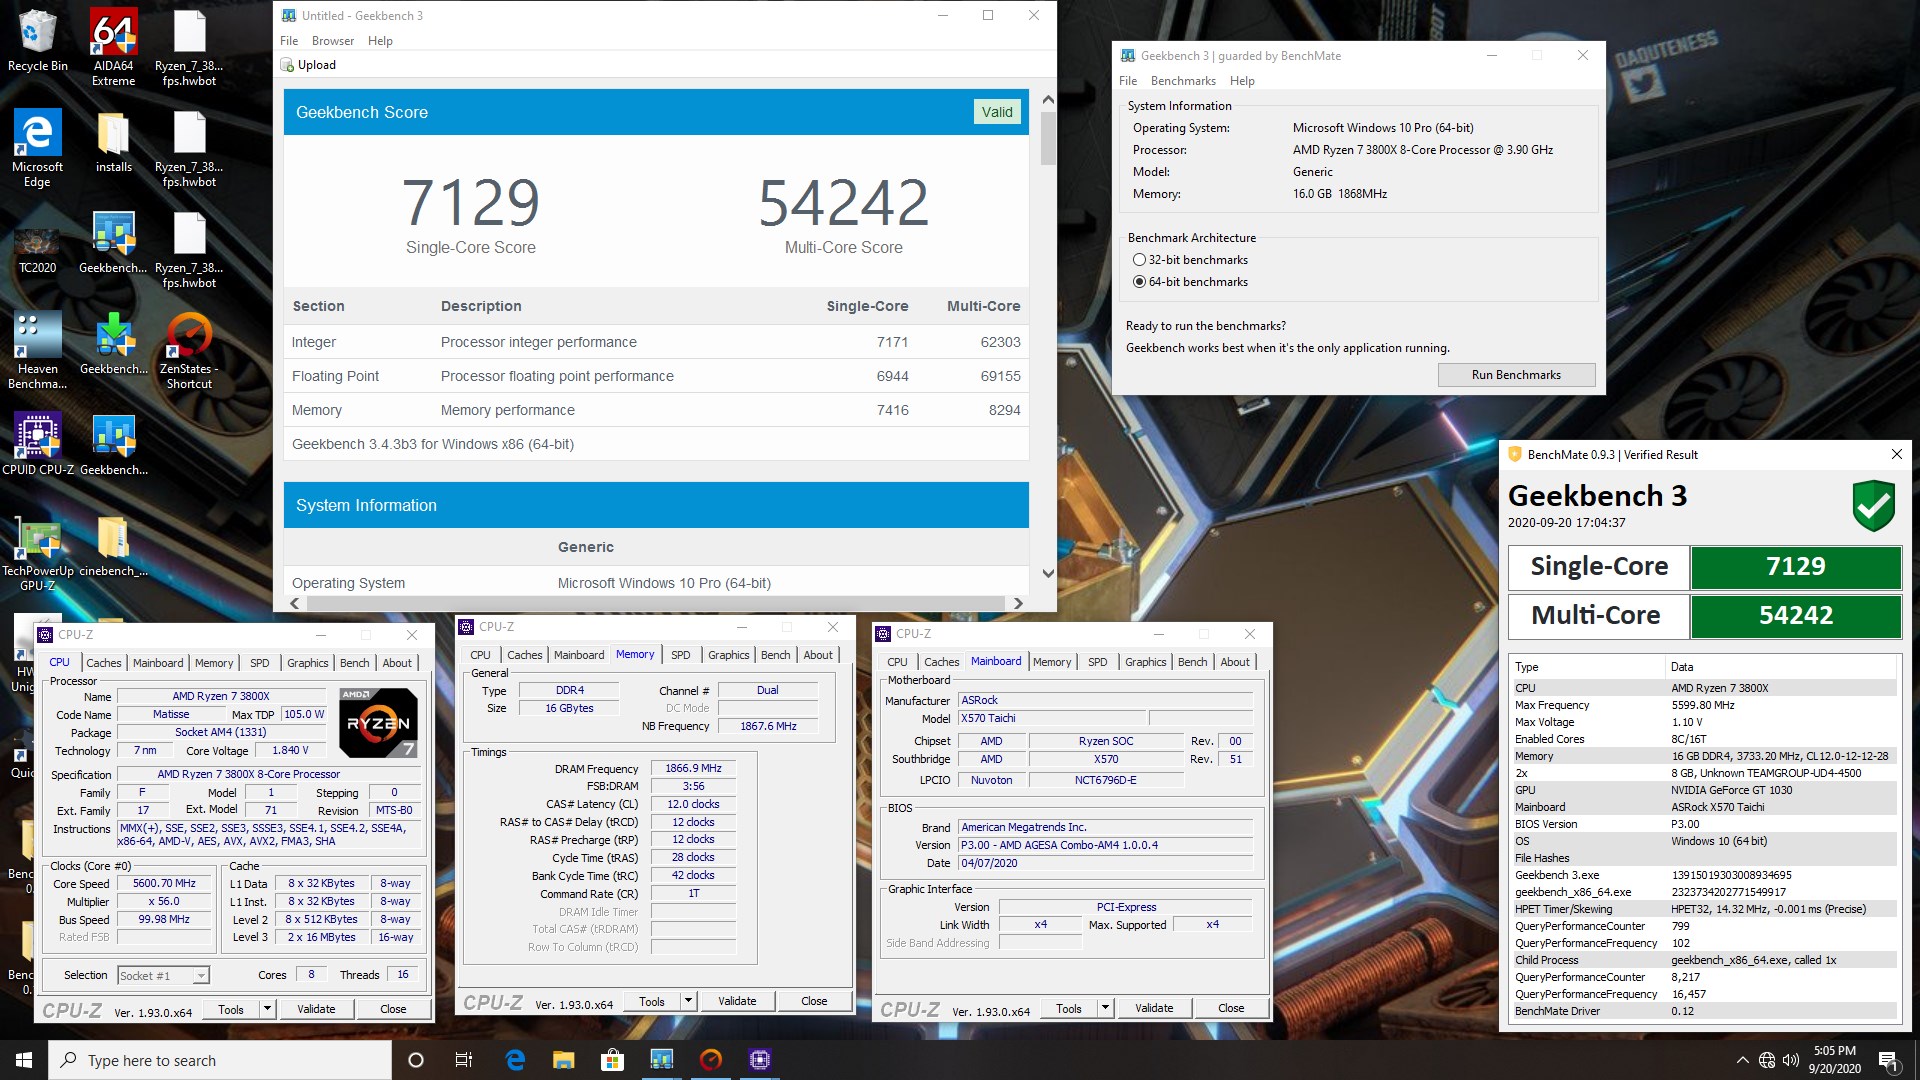Open Tools dropdown arrow in CPU tab CPU-Z
This screenshot has height=1080, width=1920.
(x=267, y=1009)
